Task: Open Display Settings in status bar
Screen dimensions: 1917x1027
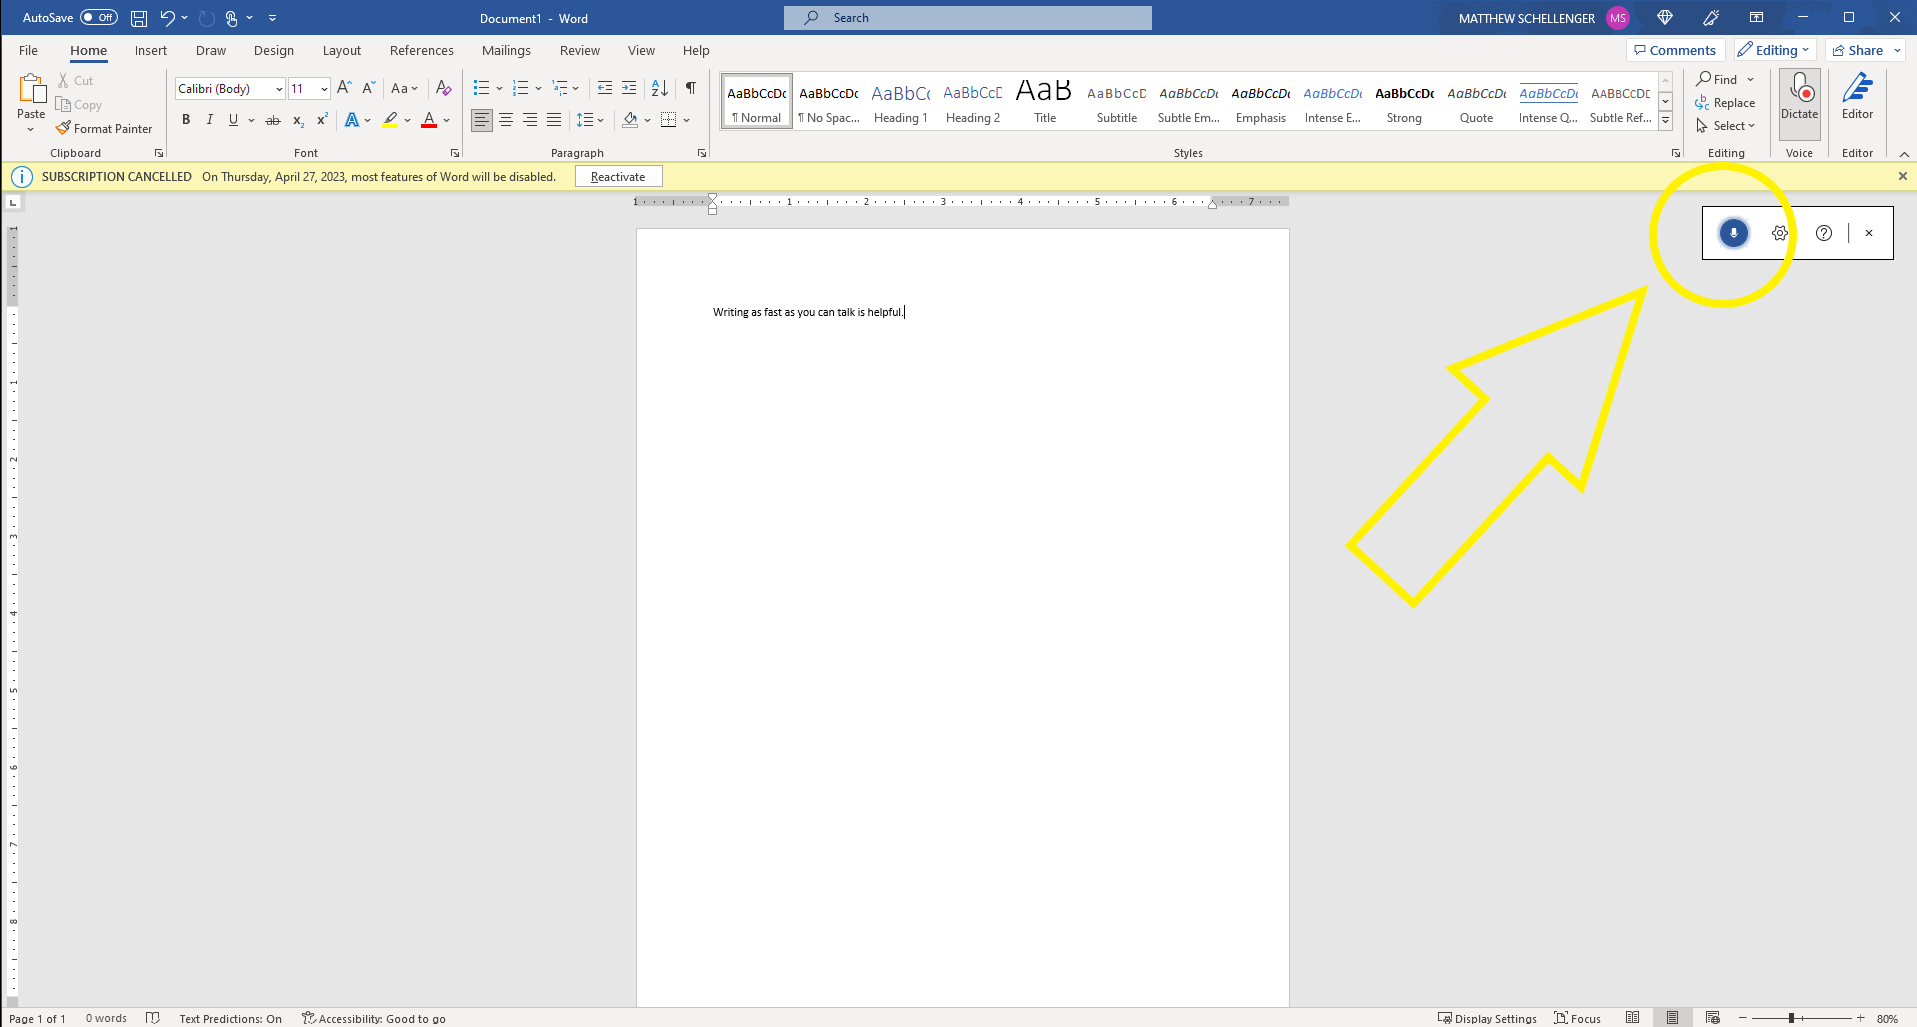Action: tap(1487, 1018)
